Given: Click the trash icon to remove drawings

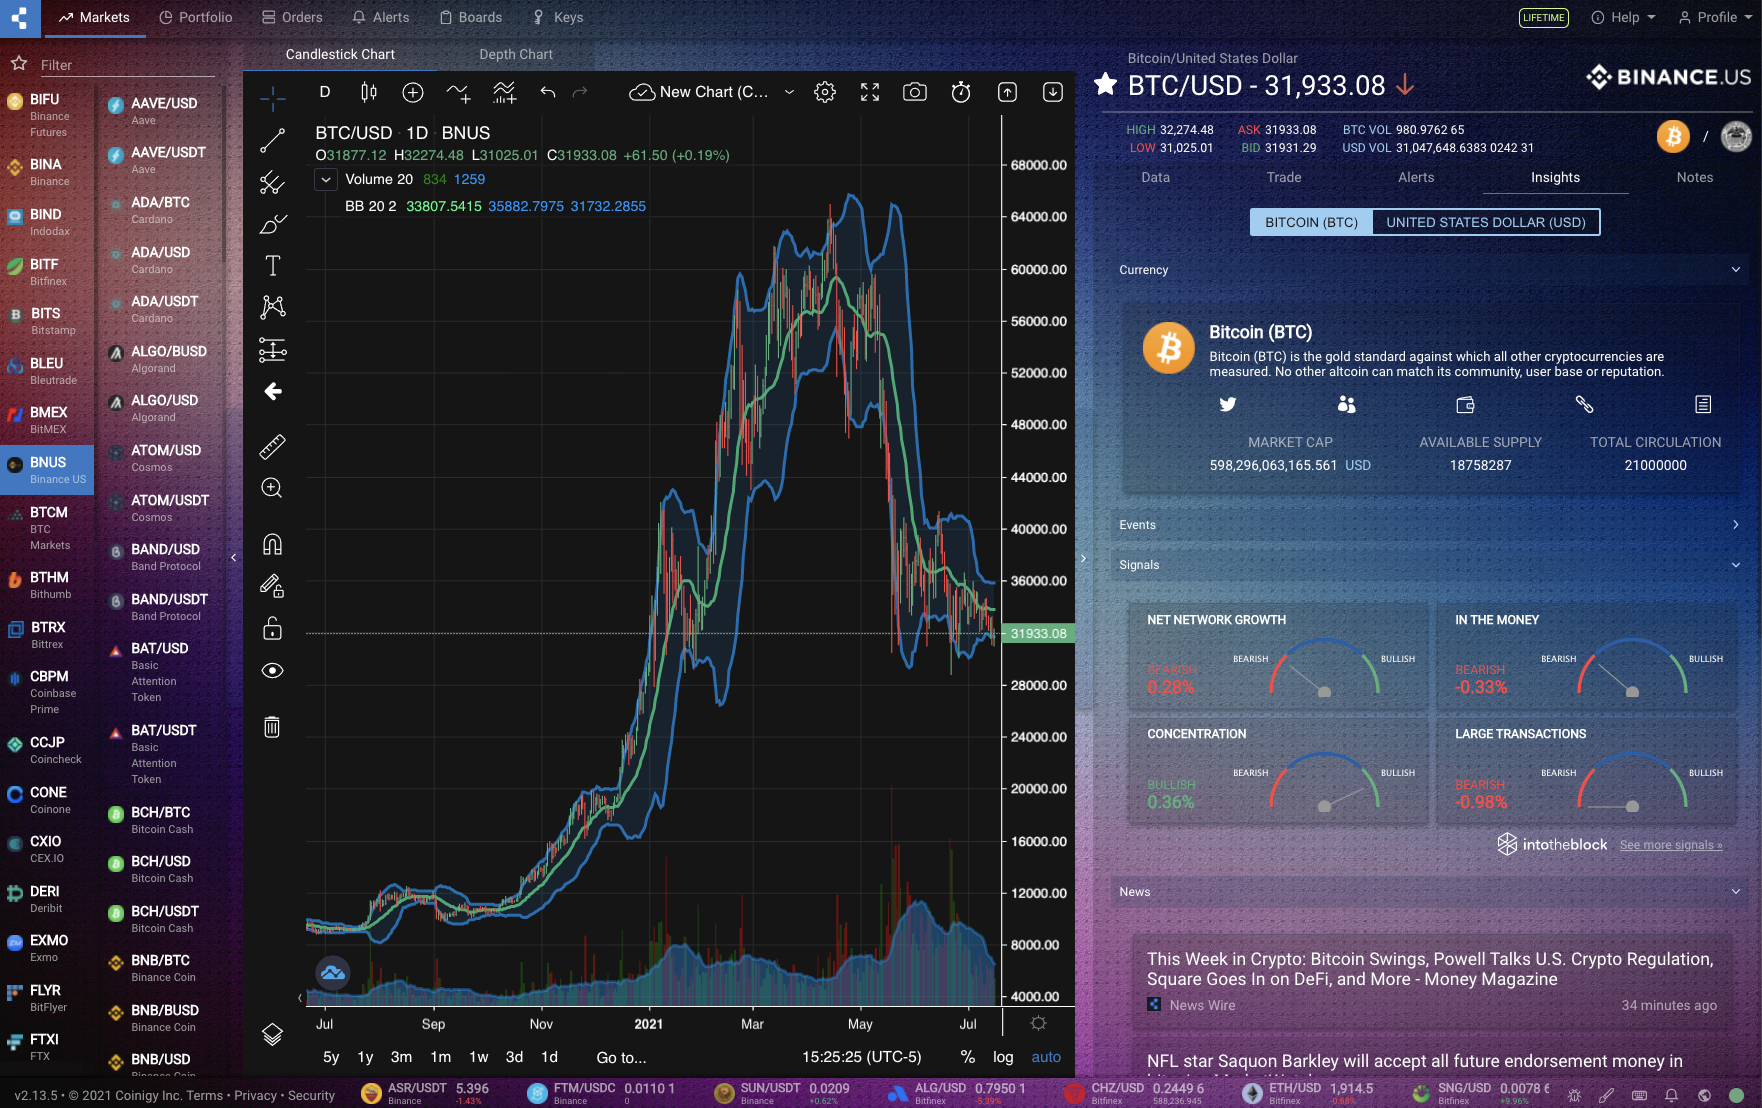Looking at the screenshot, I should [x=272, y=727].
